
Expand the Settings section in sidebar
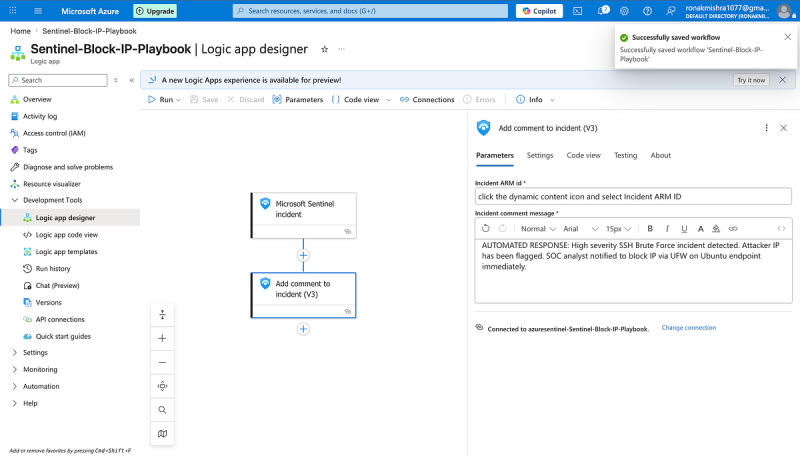(x=14, y=352)
